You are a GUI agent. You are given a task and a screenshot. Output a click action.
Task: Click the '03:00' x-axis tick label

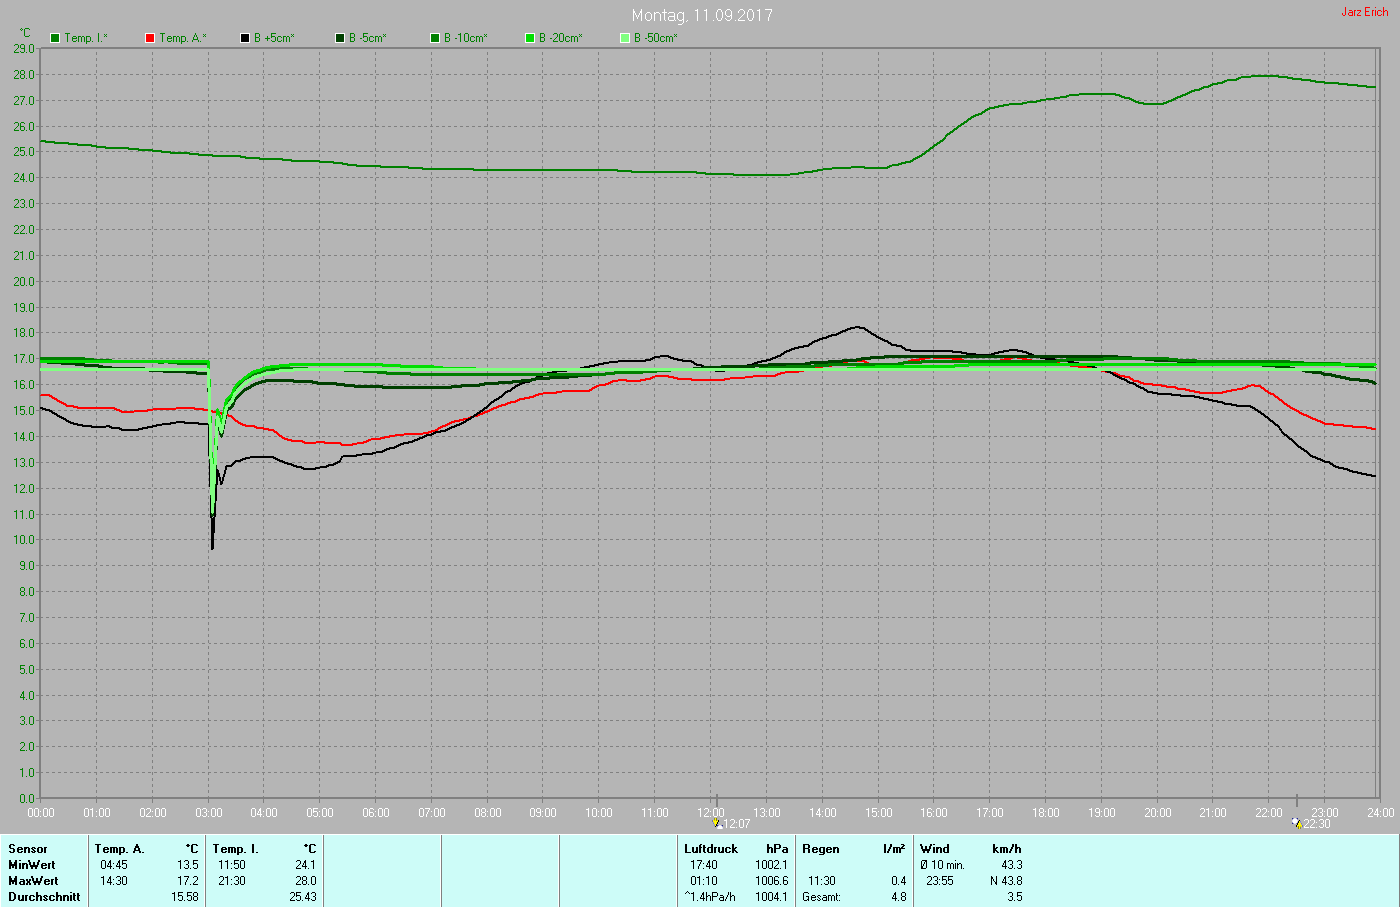click(x=208, y=813)
